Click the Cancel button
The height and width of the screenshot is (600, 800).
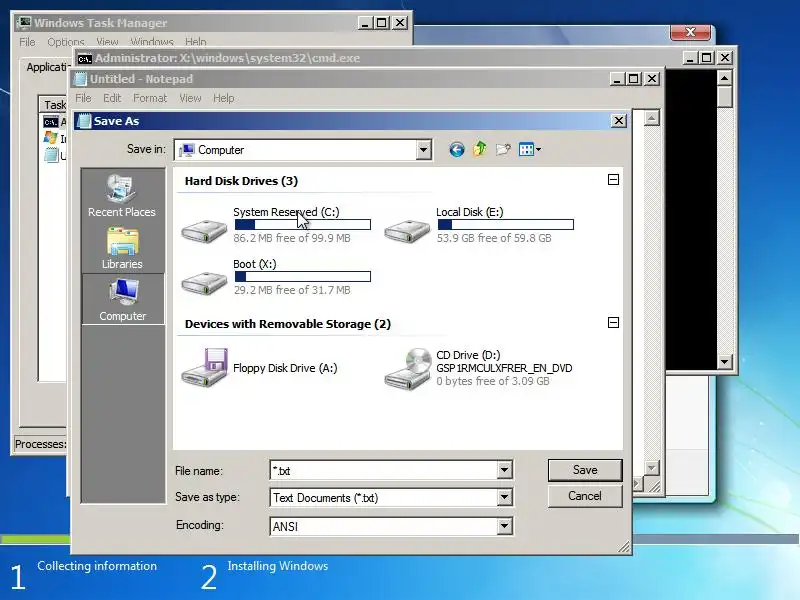click(585, 496)
